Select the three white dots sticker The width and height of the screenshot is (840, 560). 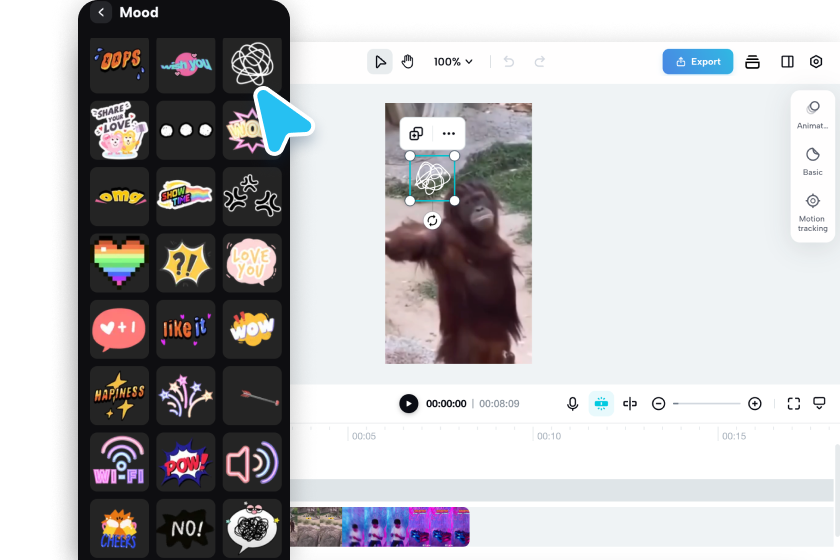[x=186, y=130]
